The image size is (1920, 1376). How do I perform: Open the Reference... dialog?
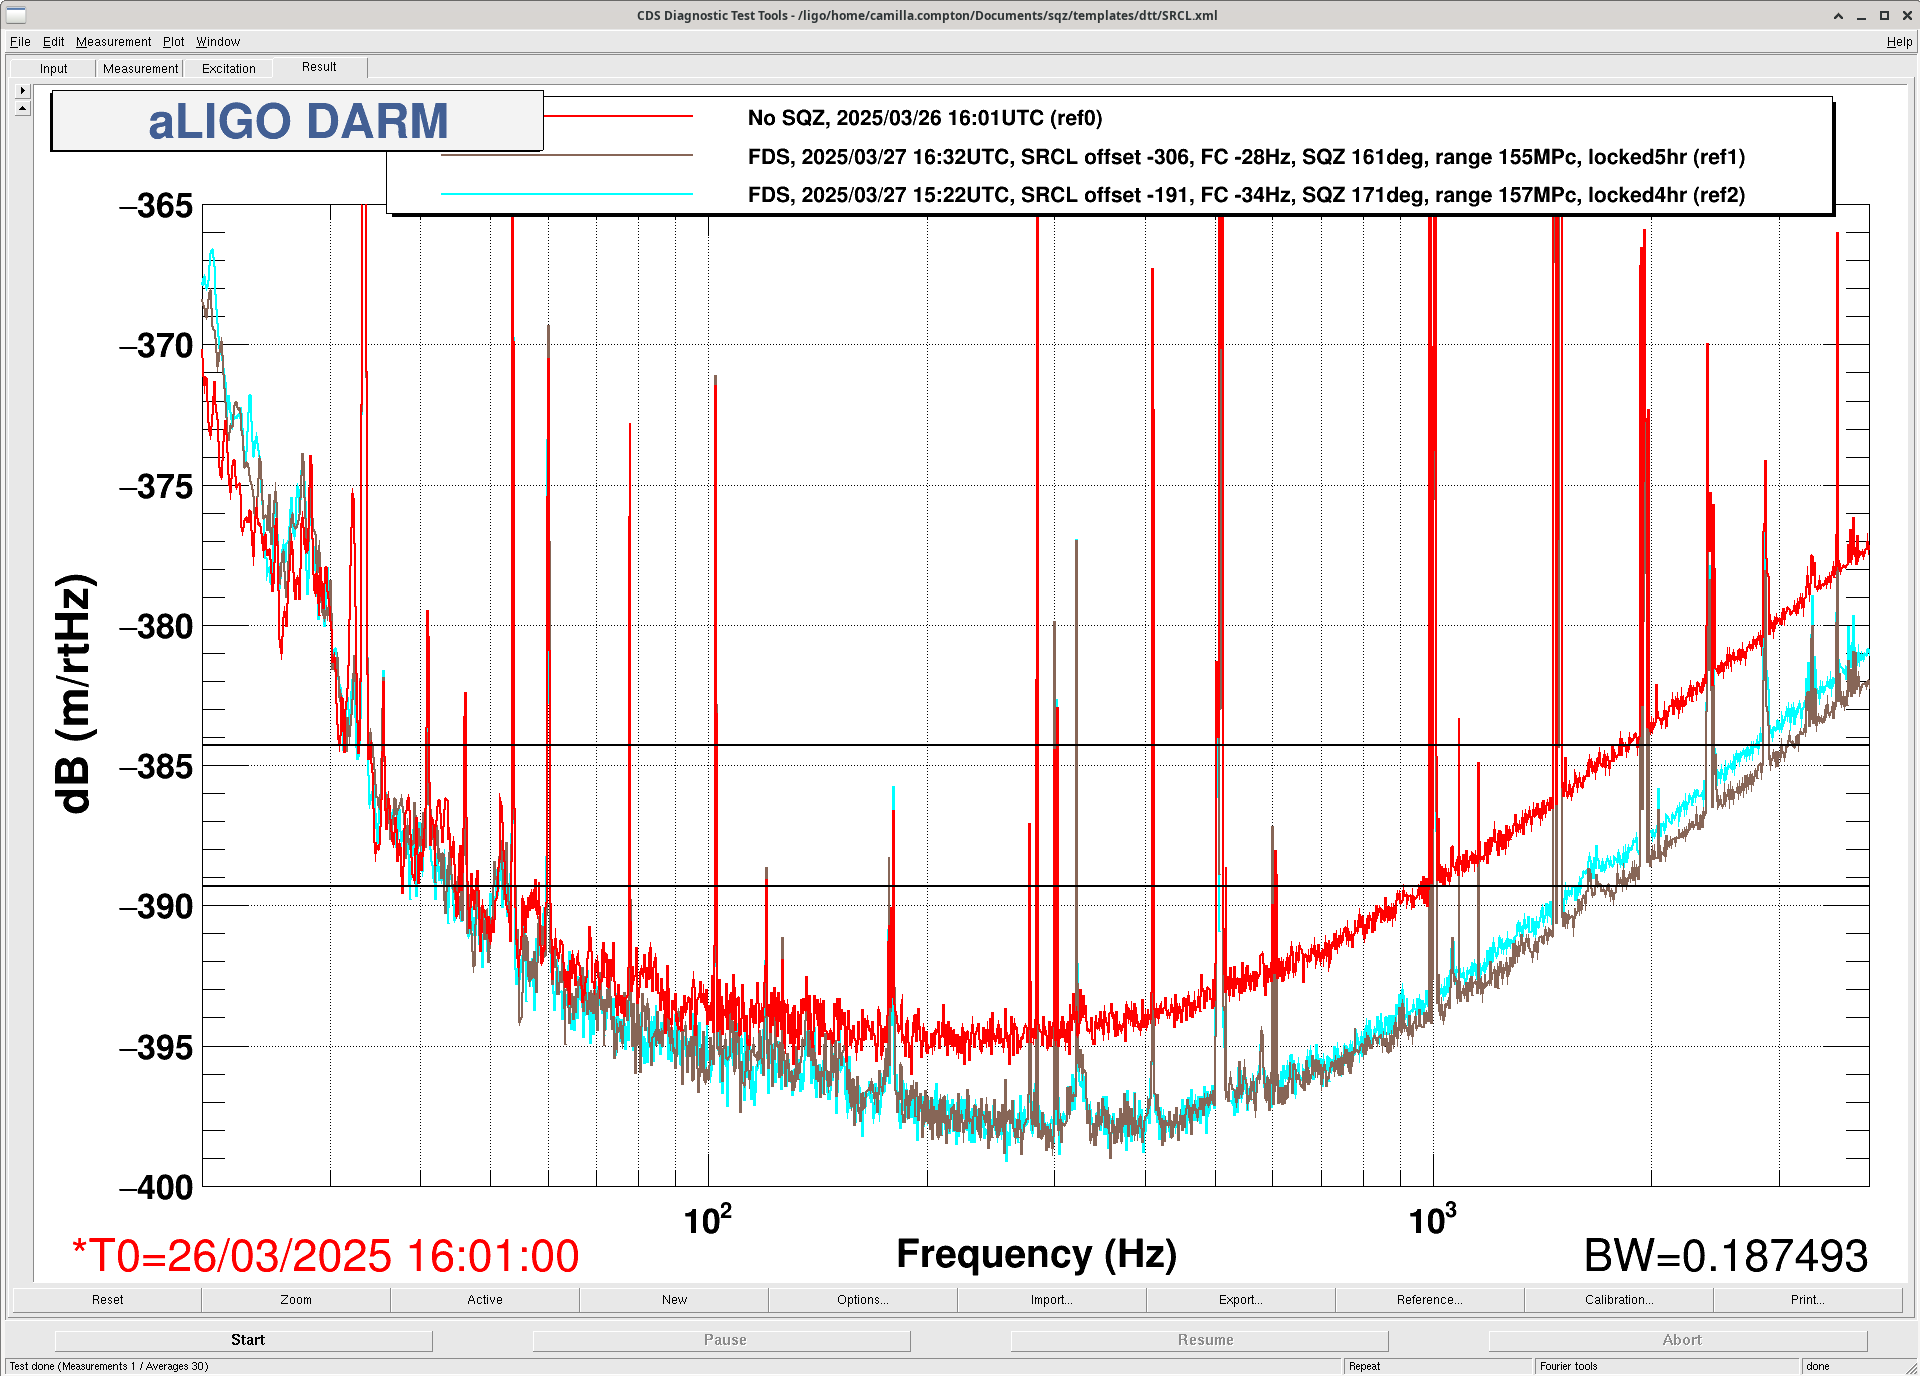pos(1430,1300)
